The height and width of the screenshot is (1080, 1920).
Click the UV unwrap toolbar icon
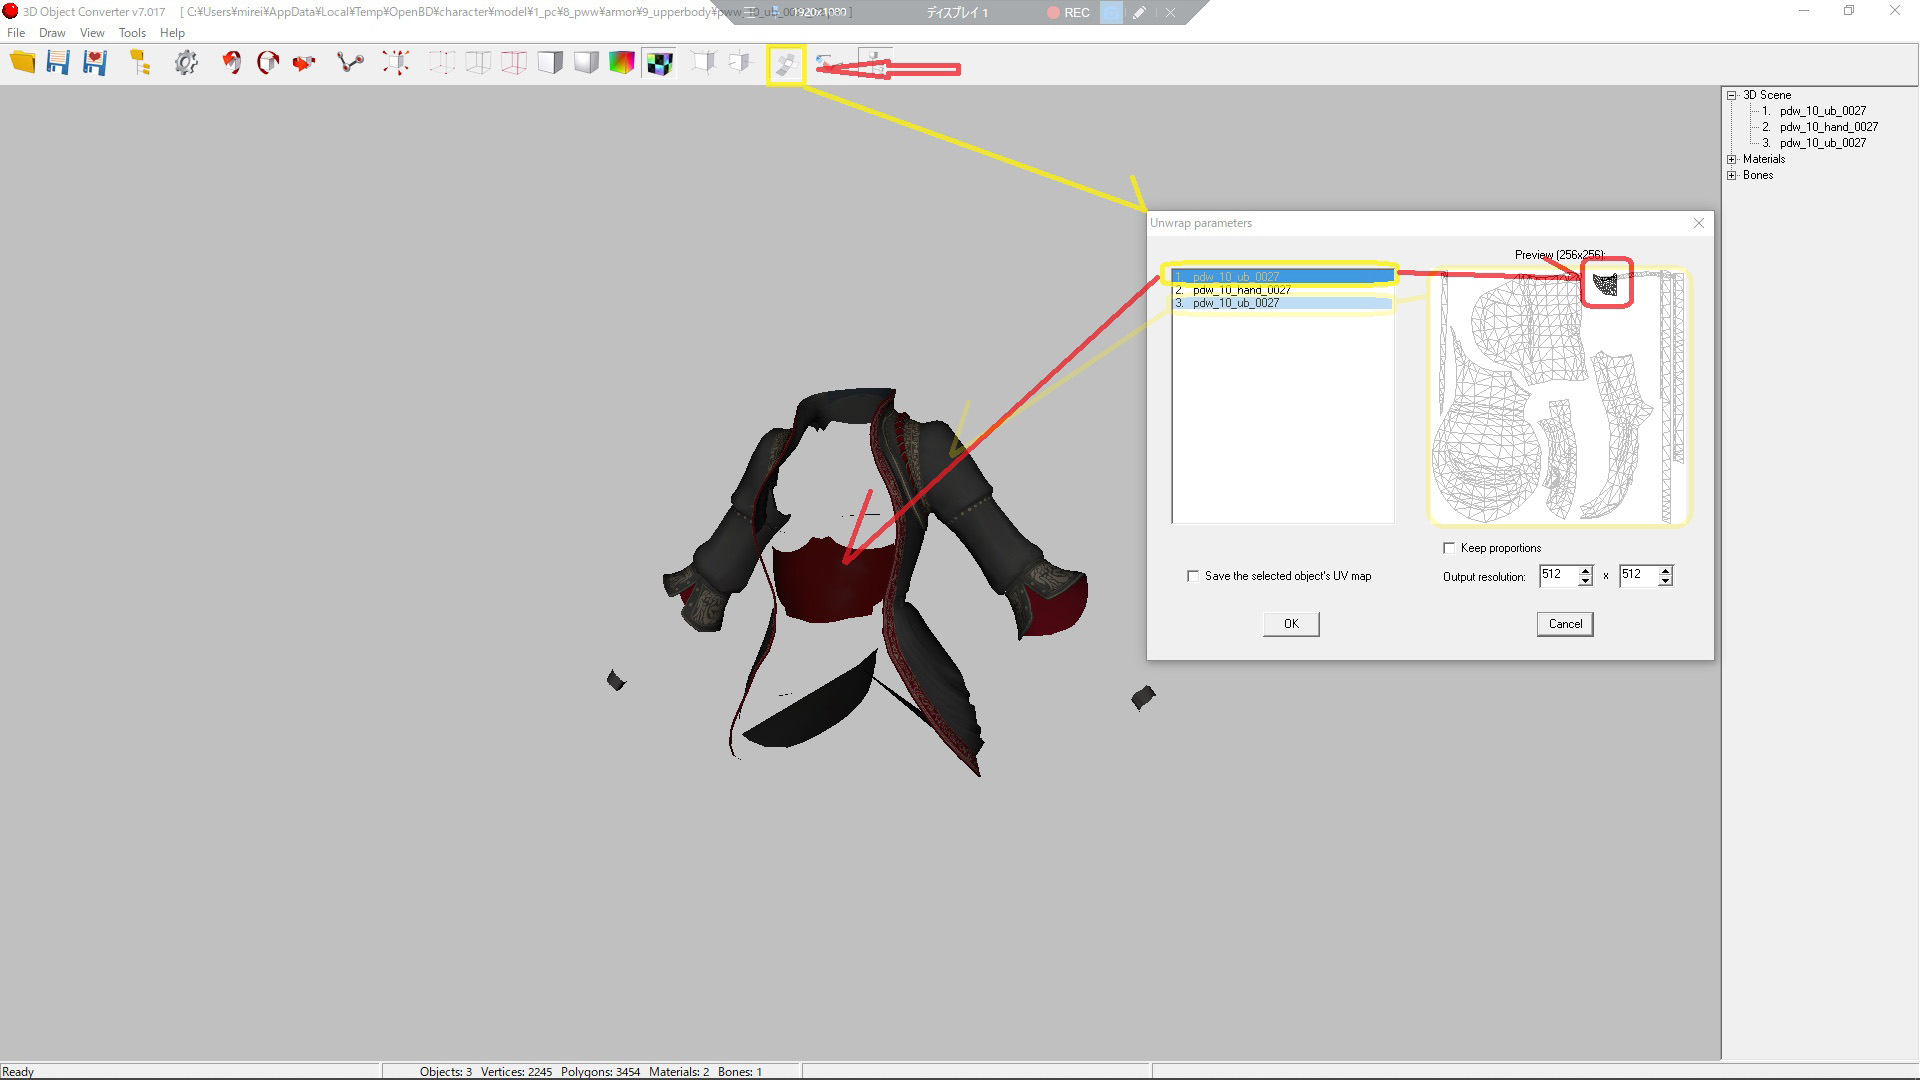(786, 65)
